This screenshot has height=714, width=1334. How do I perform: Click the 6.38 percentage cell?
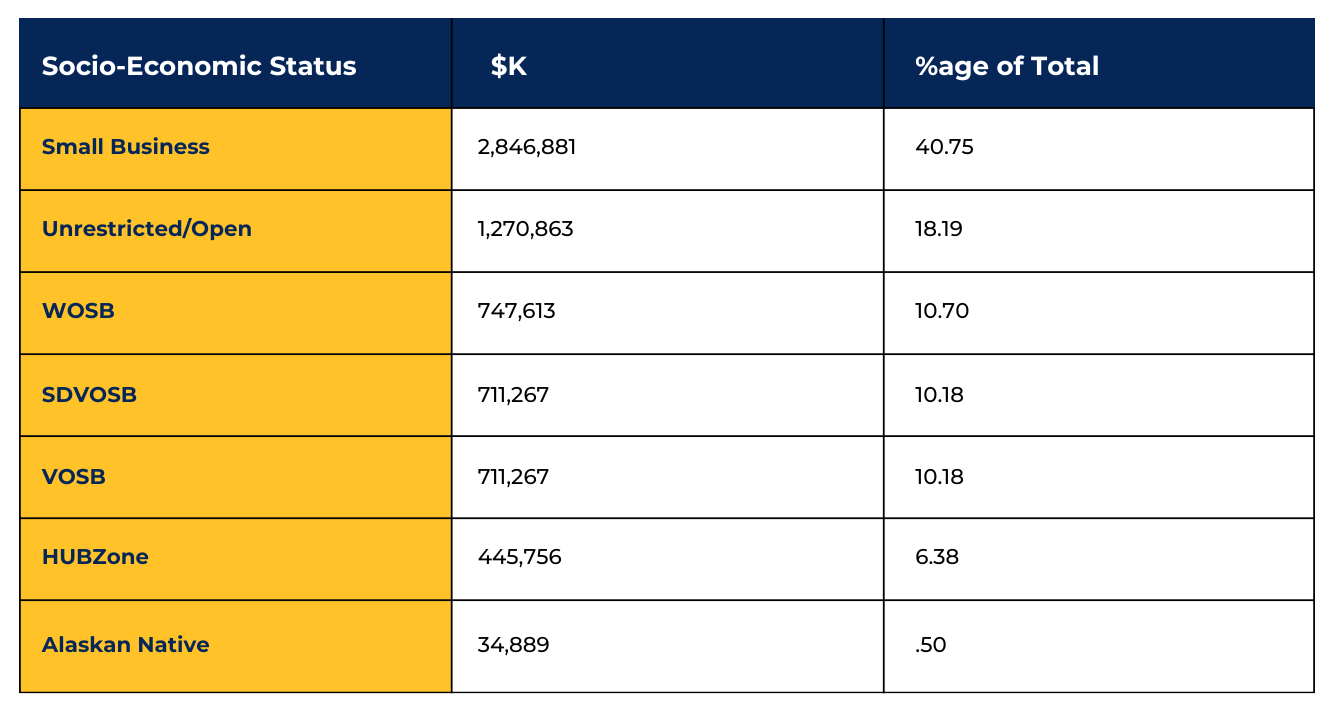tap(937, 557)
